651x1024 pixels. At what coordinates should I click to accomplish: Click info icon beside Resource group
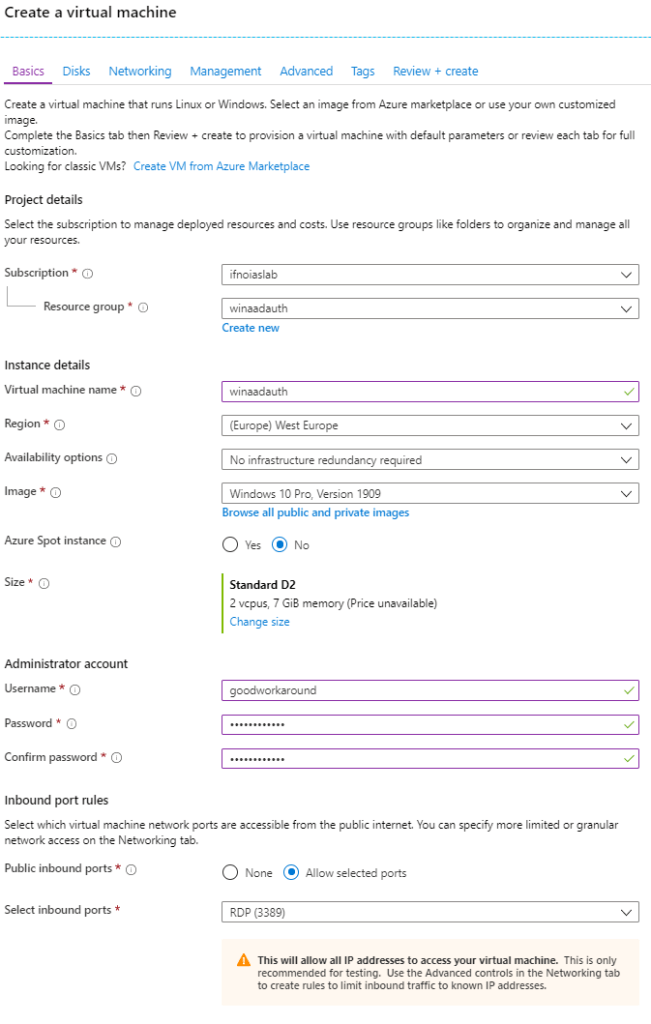[x=143, y=308]
